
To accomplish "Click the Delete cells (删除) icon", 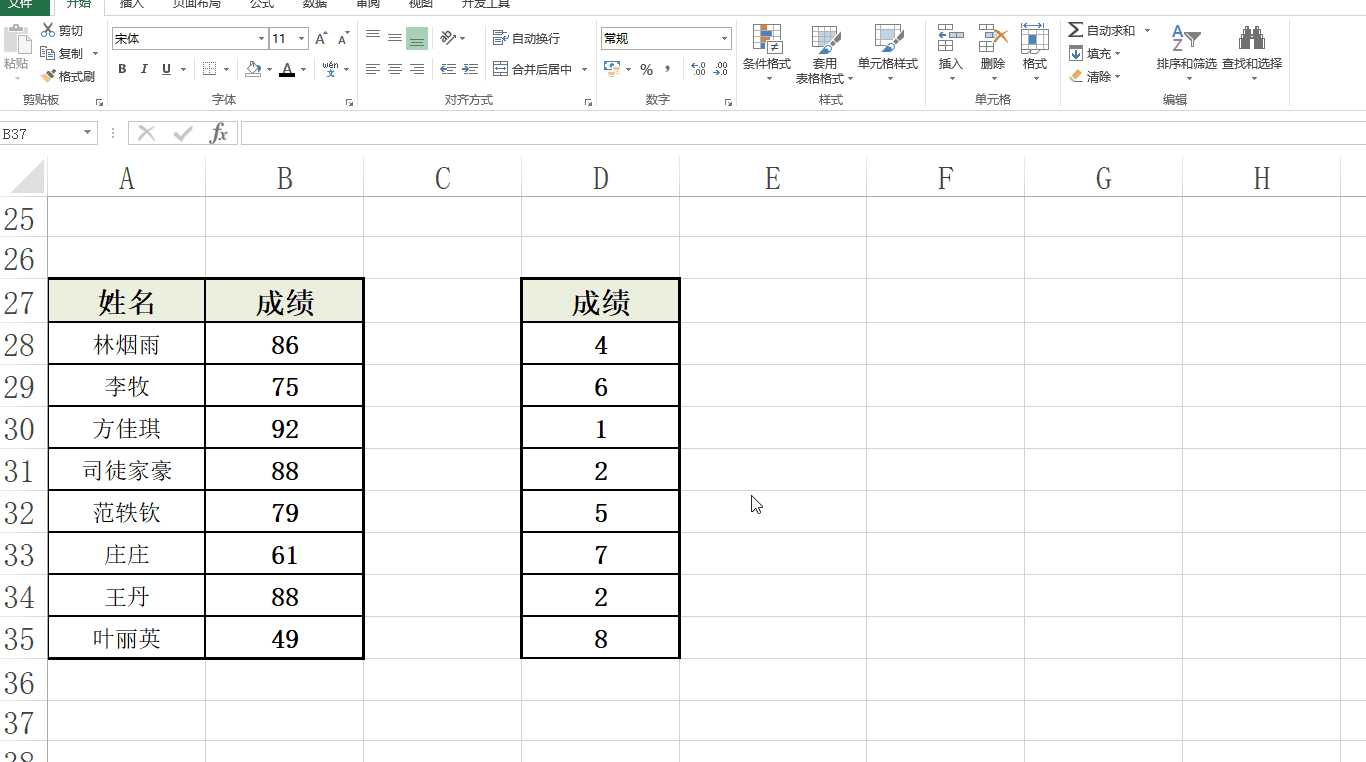I will pos(993,39).
